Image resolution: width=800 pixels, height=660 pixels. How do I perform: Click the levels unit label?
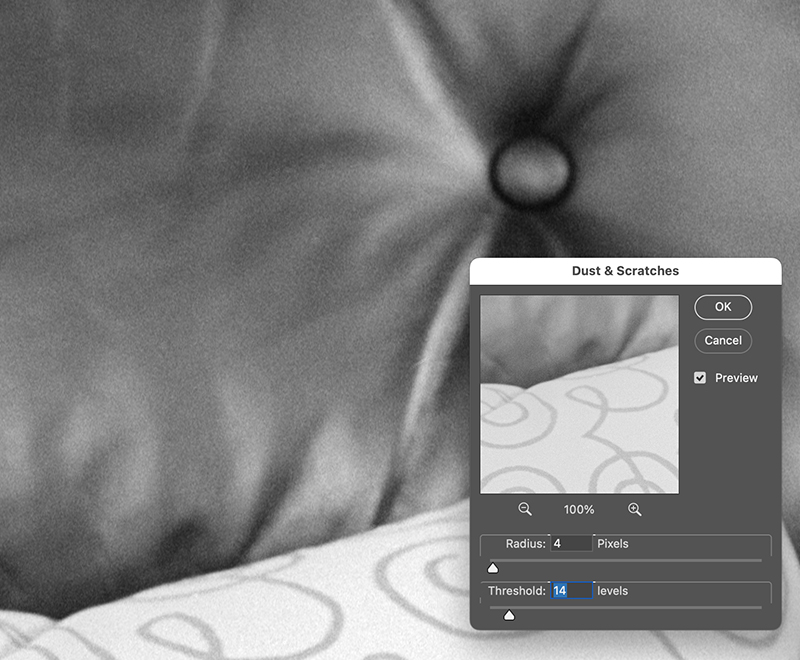pyautogui.click(x=612, y=591)
